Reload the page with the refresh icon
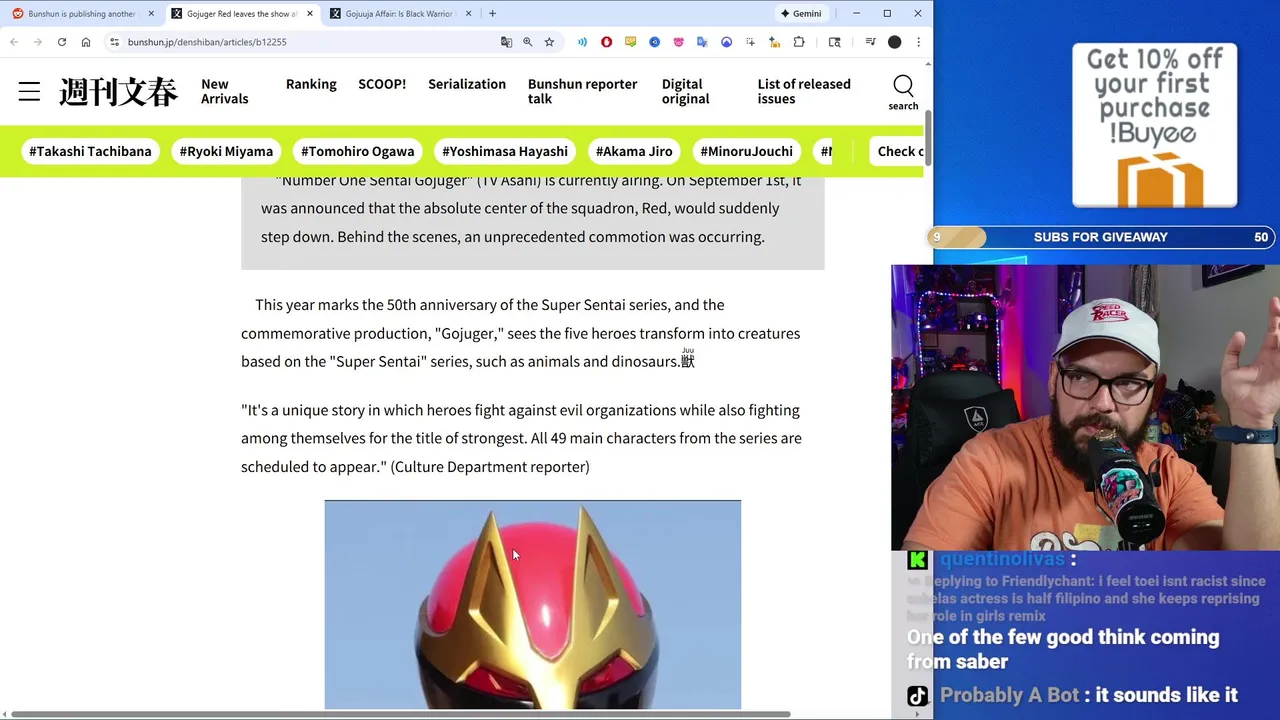Image resolution: width=1280 pixels, height=720 pixels. (x=62, y=42)
